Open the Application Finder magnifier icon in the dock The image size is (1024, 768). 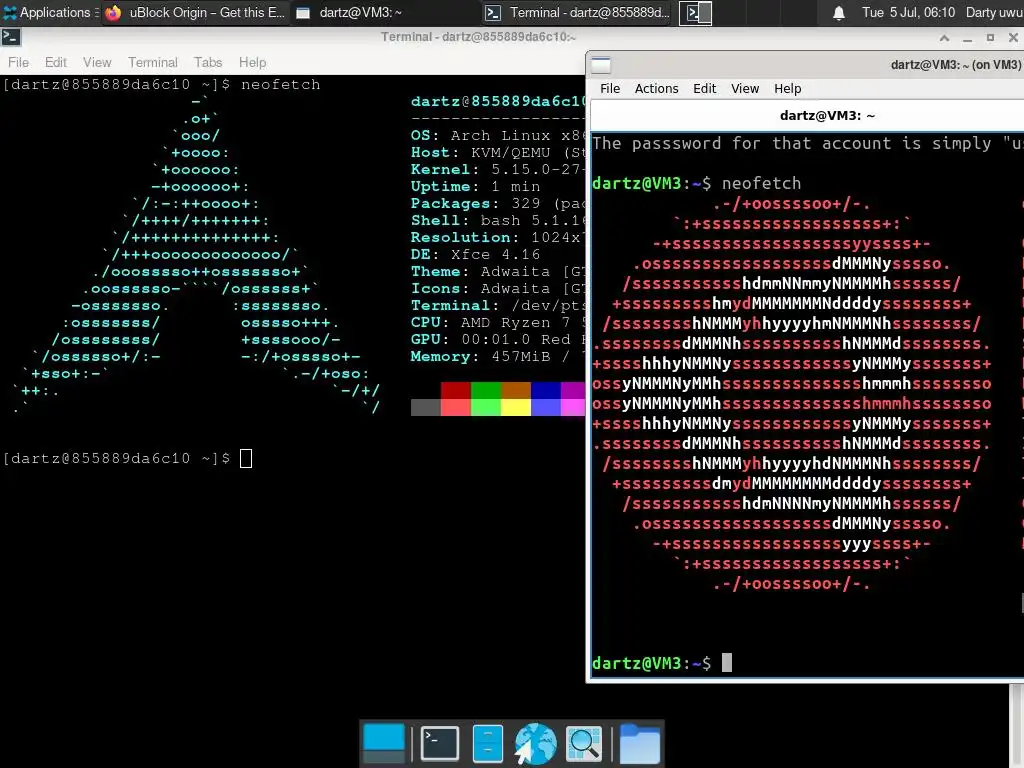coord(584,743)
